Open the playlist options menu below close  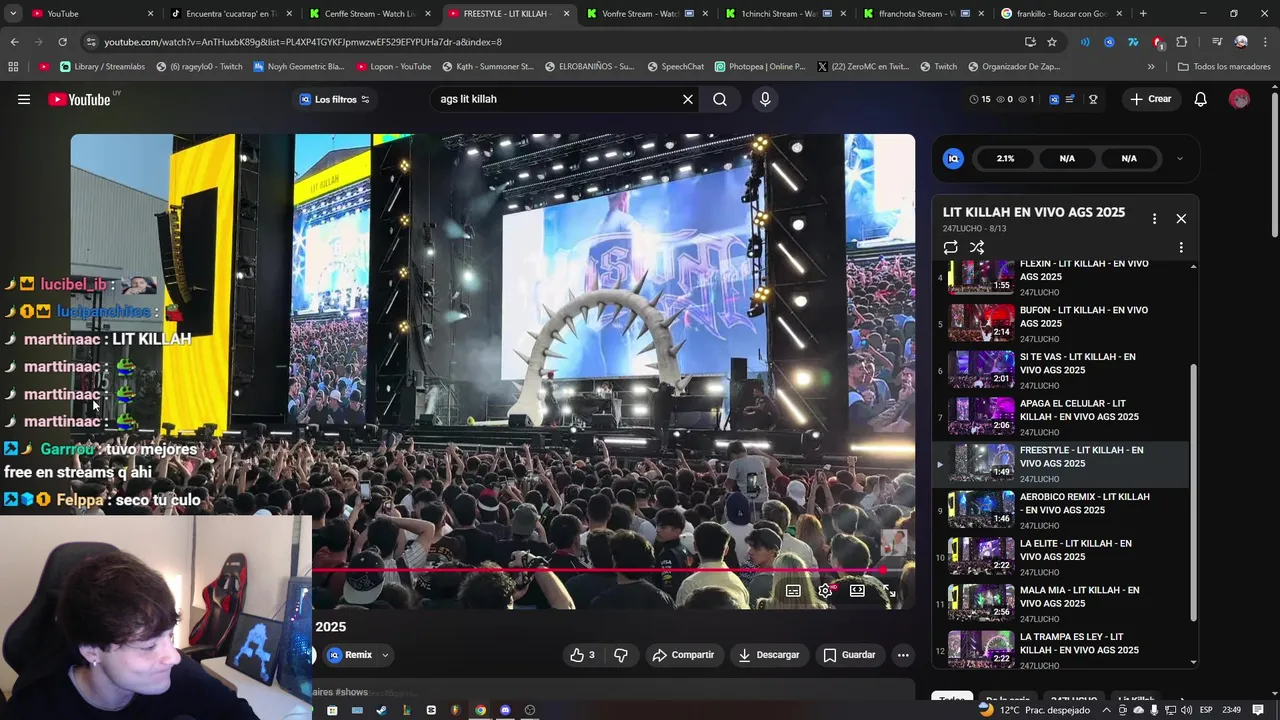[1181, 247]
